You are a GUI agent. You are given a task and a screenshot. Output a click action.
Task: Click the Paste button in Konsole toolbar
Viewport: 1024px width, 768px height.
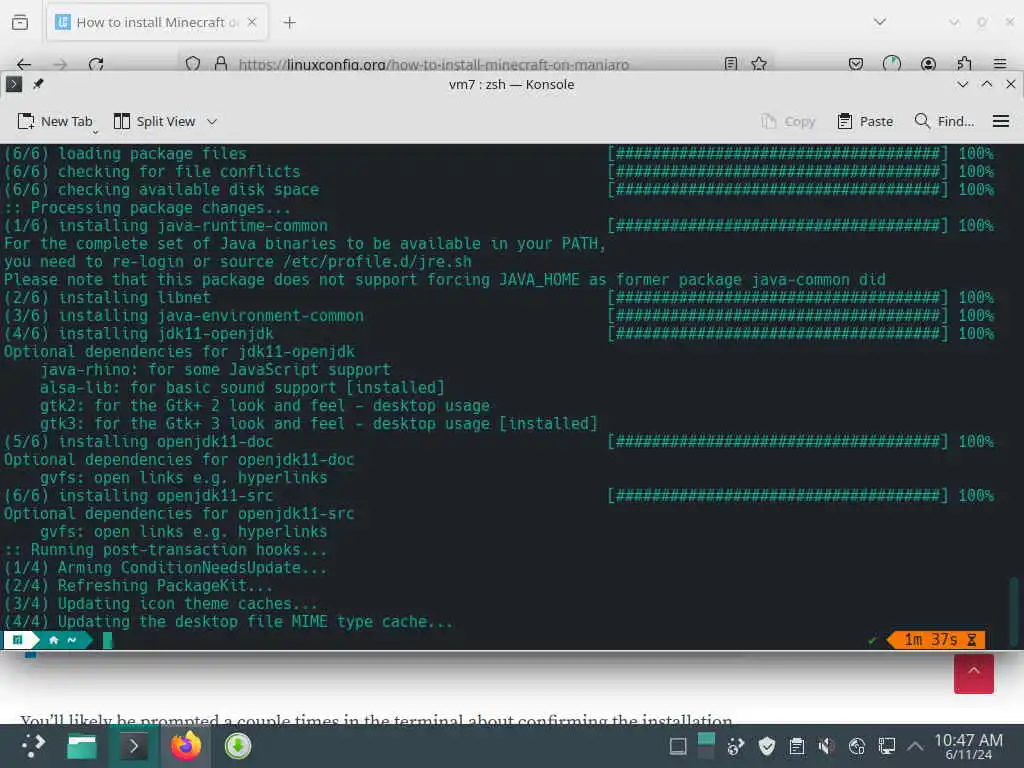click(865, 121)
